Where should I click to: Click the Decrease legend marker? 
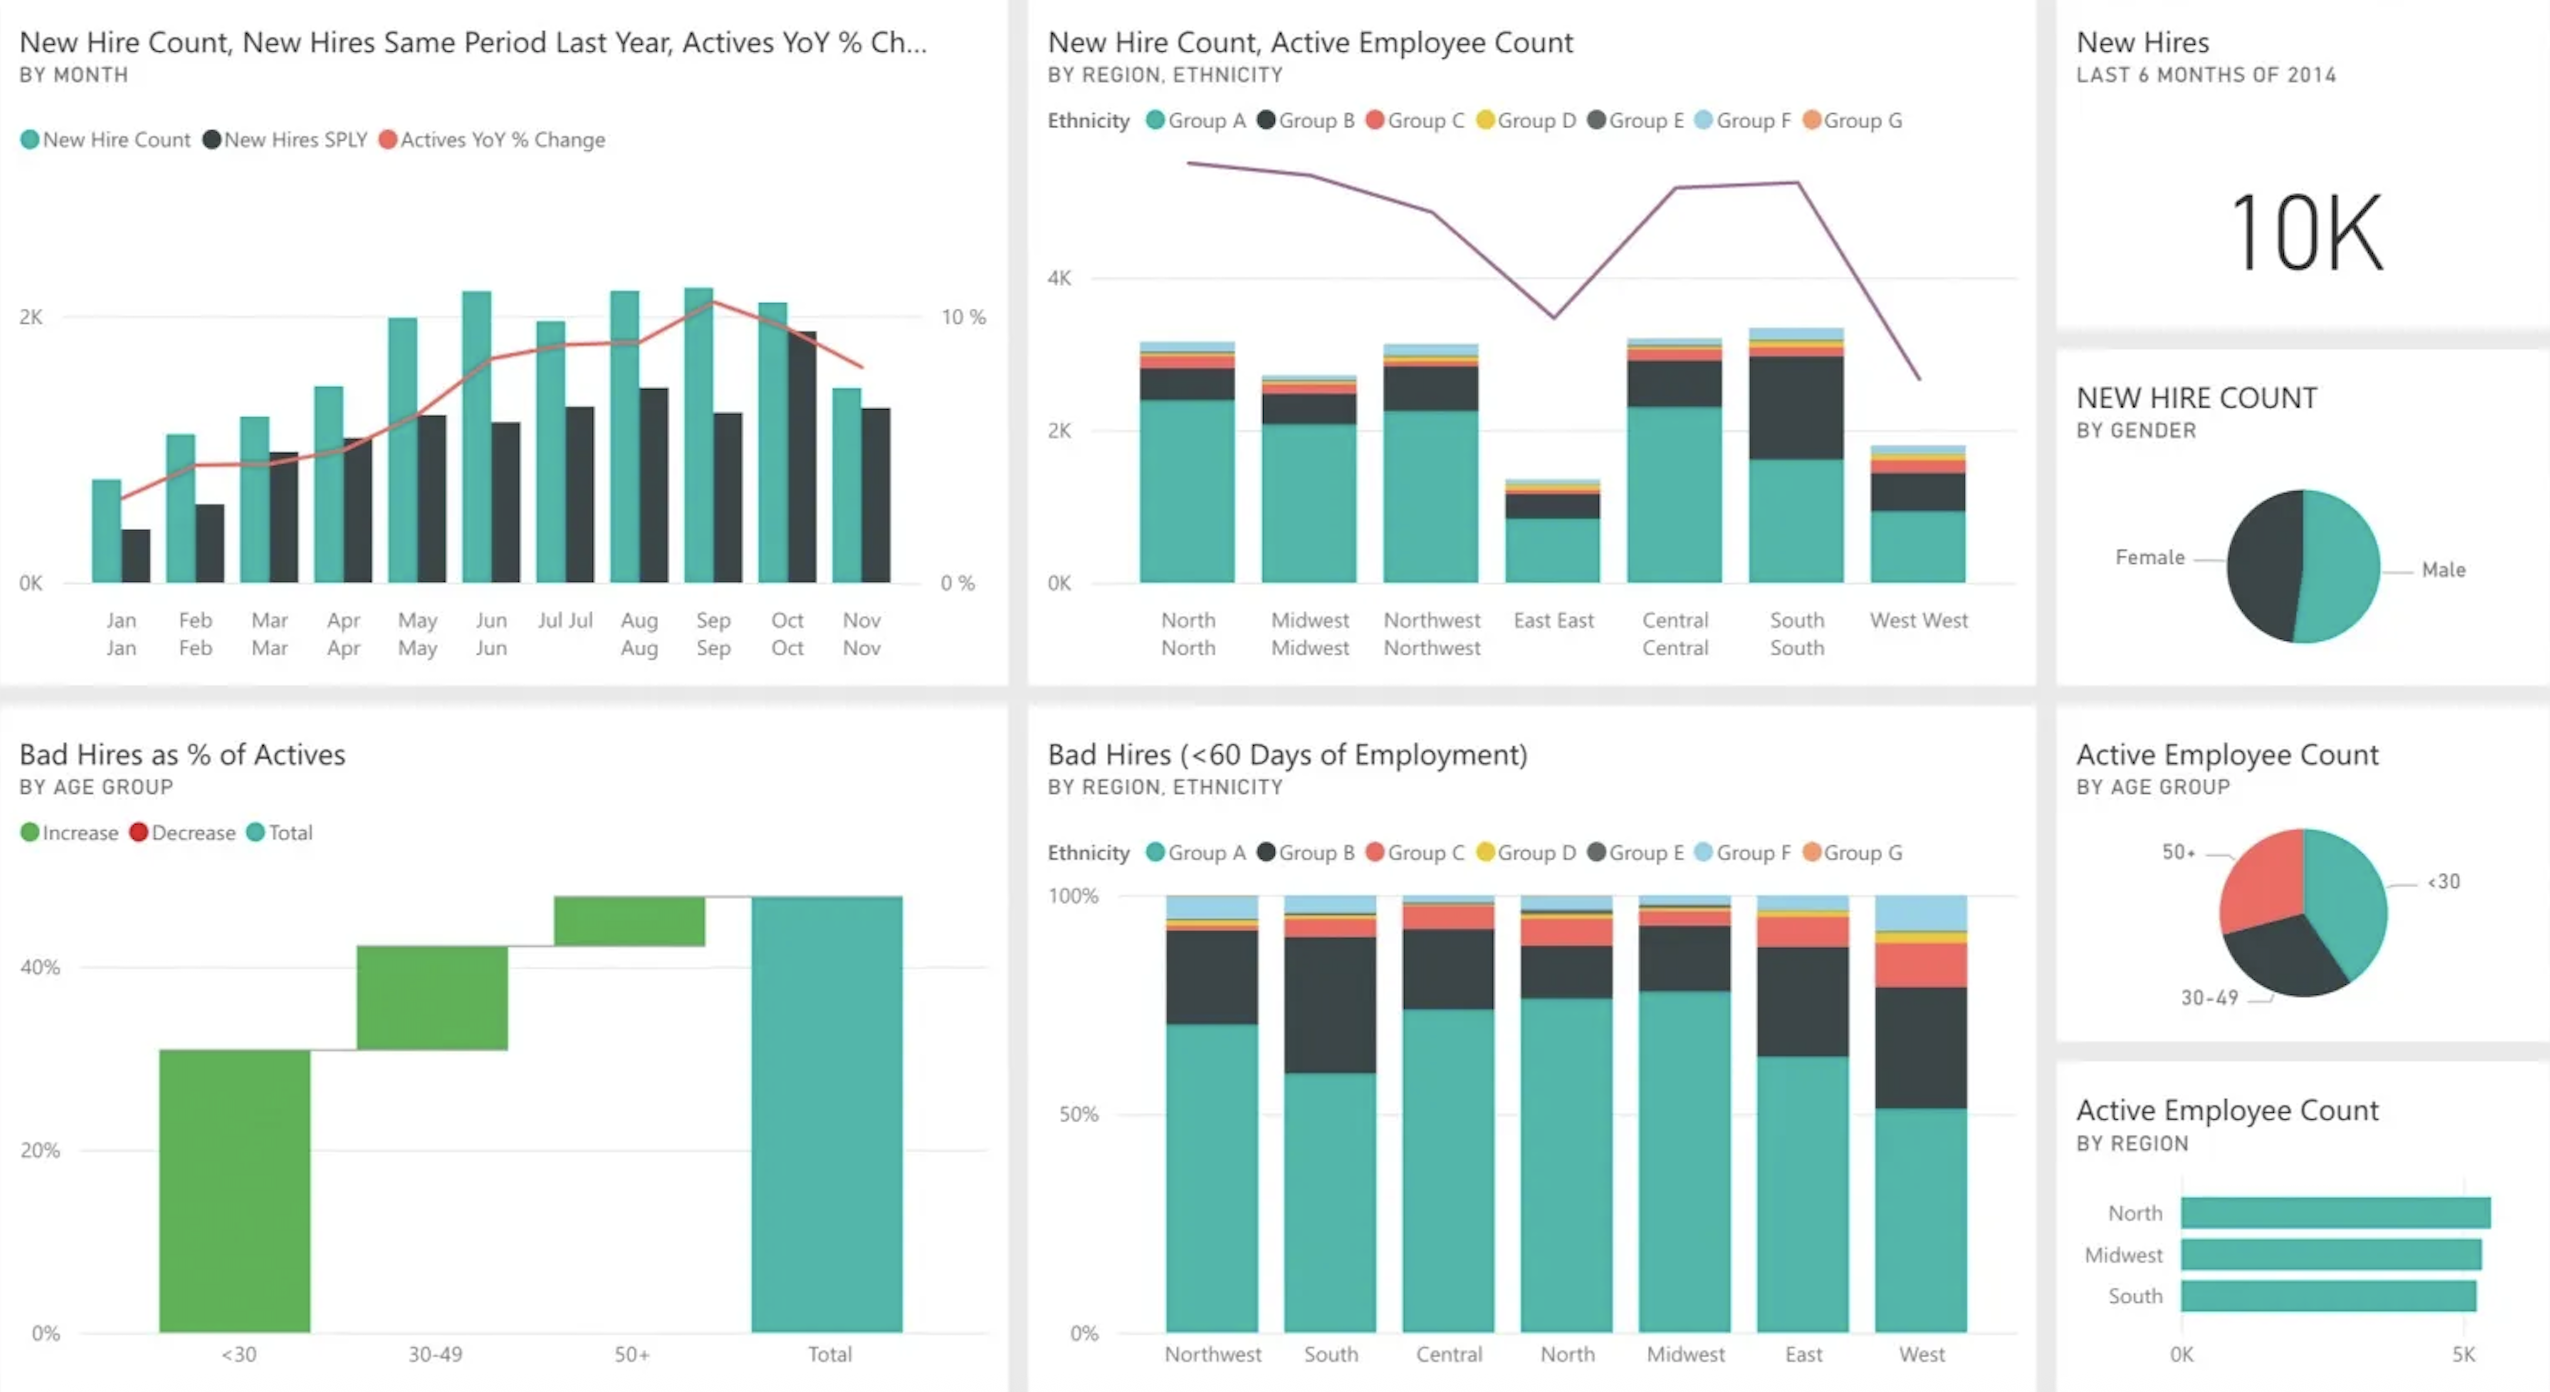(x=139, y=833)
